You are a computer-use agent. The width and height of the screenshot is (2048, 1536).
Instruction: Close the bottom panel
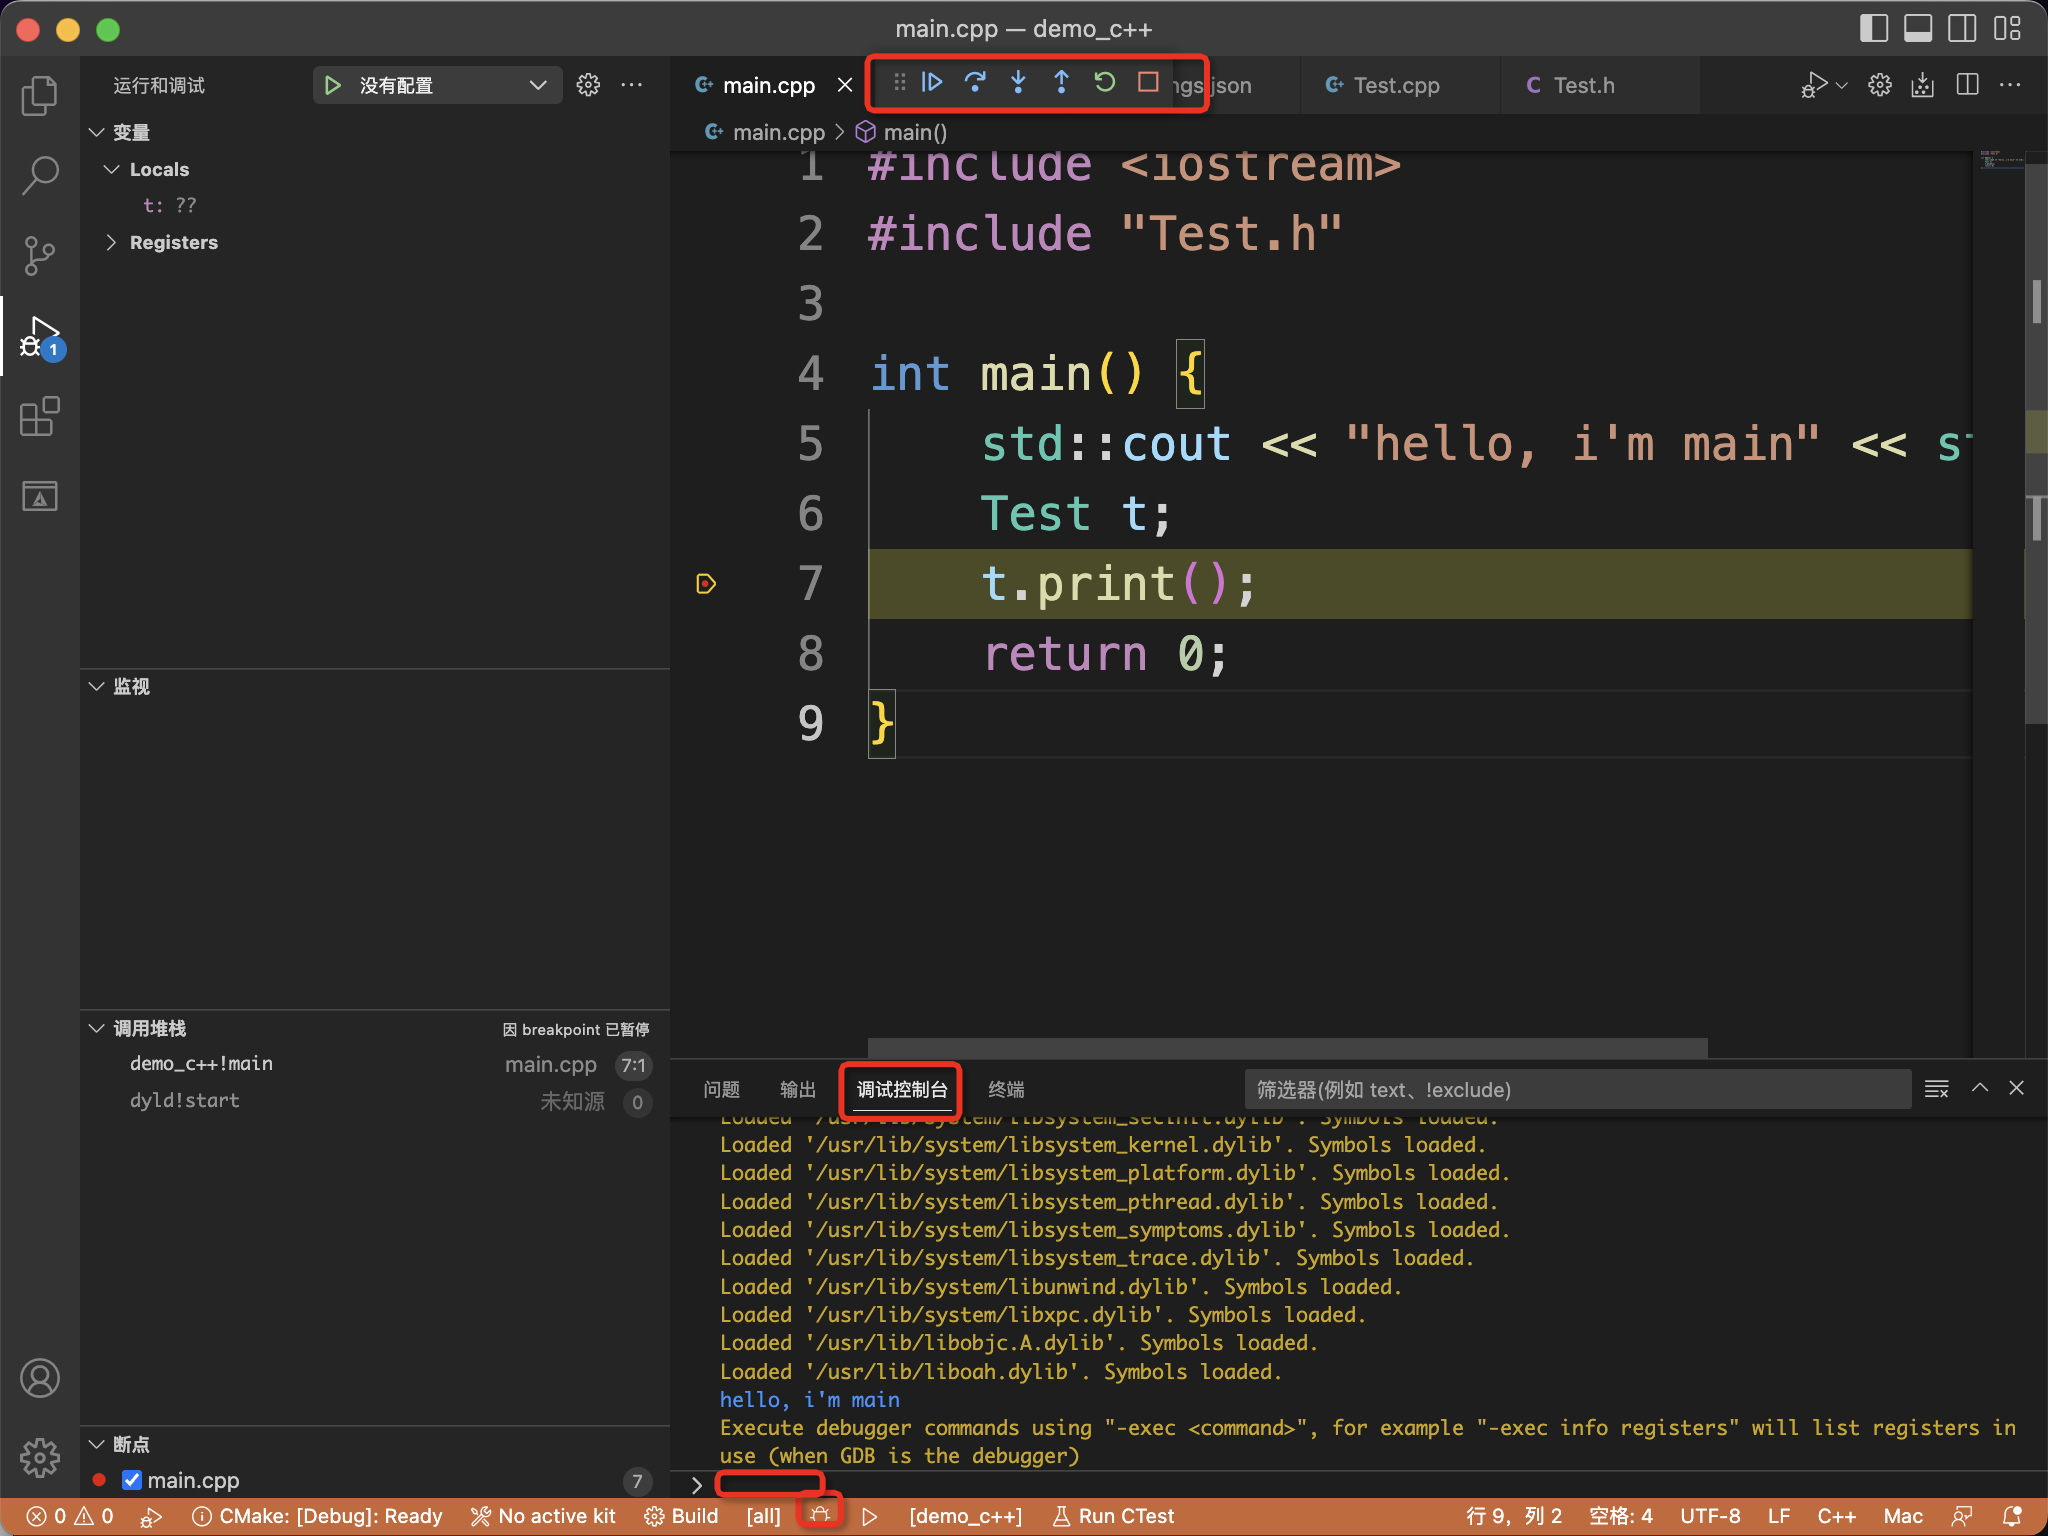click(2017, 1088)
